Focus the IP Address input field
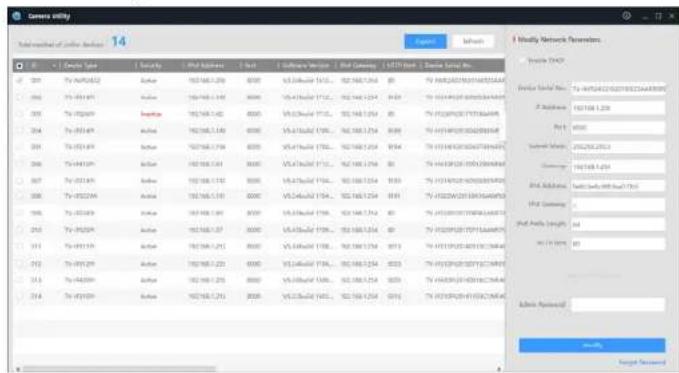679x373 pixels. (x=618, y=108)
